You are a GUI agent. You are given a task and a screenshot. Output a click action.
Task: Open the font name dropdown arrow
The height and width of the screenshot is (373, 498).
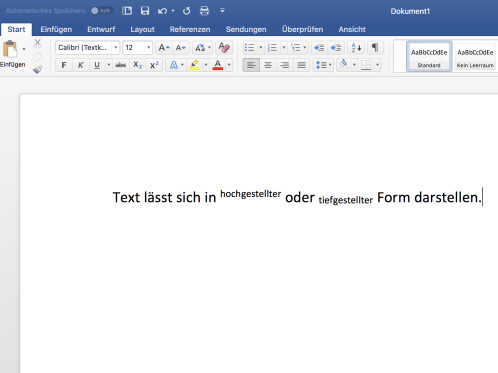(x=116, y=48)
